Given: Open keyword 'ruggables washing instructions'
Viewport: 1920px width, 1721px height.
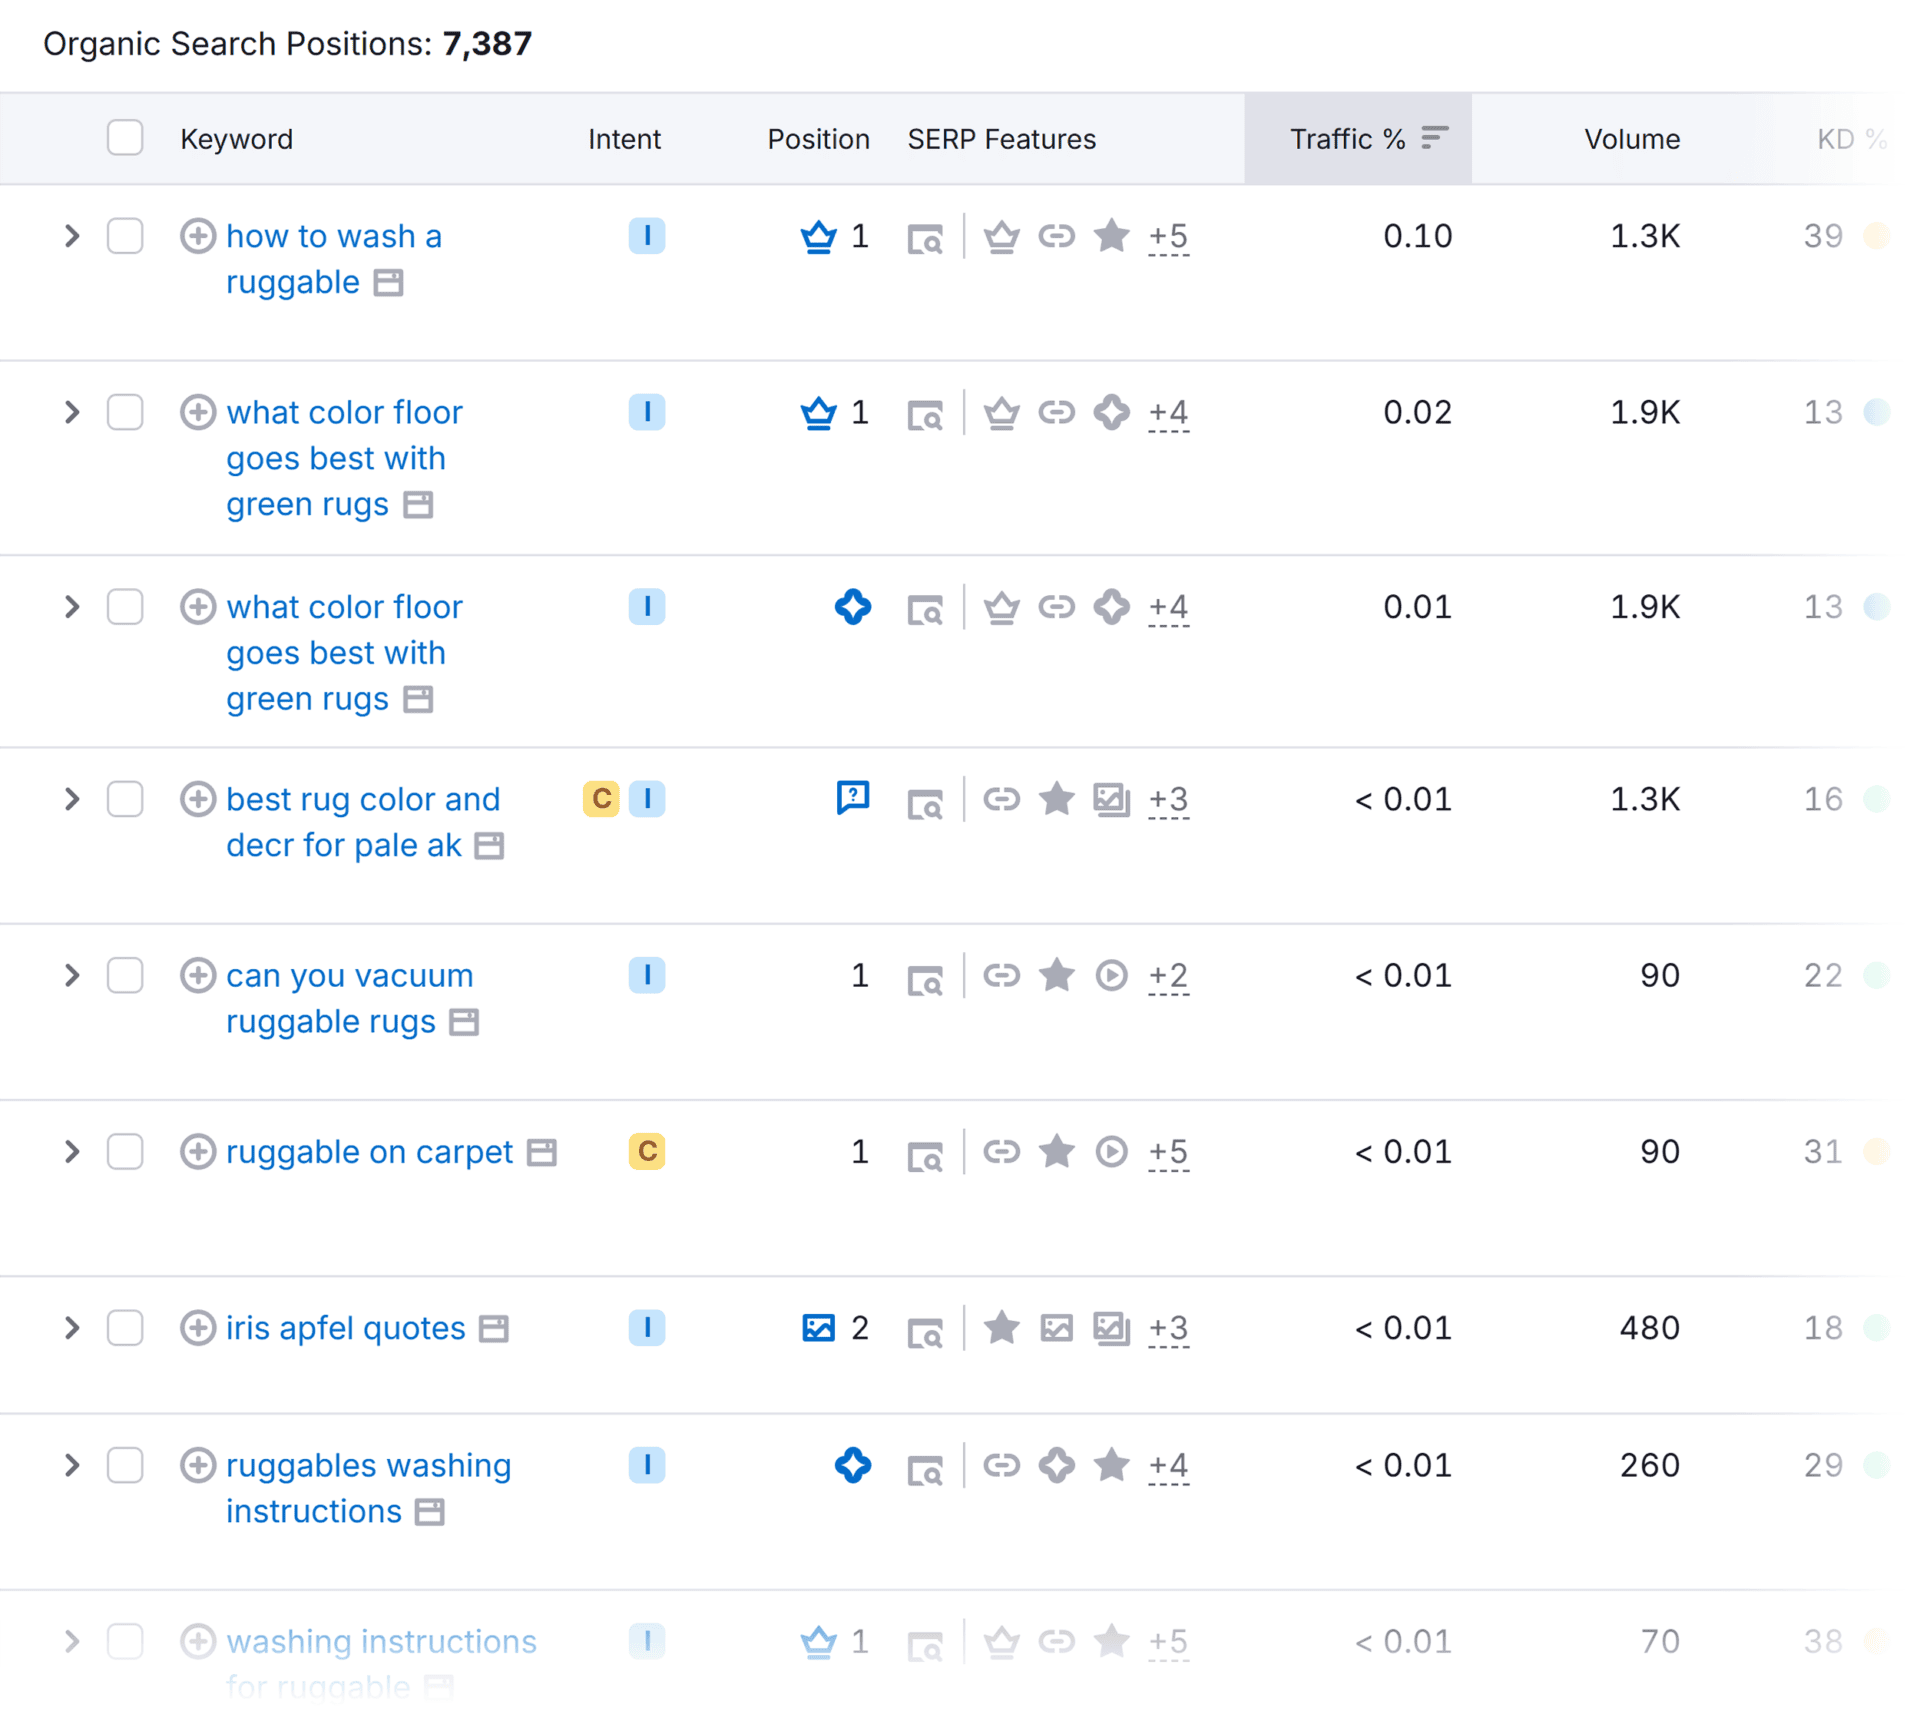Looking at the screenshot, I should coord(368,1488).
